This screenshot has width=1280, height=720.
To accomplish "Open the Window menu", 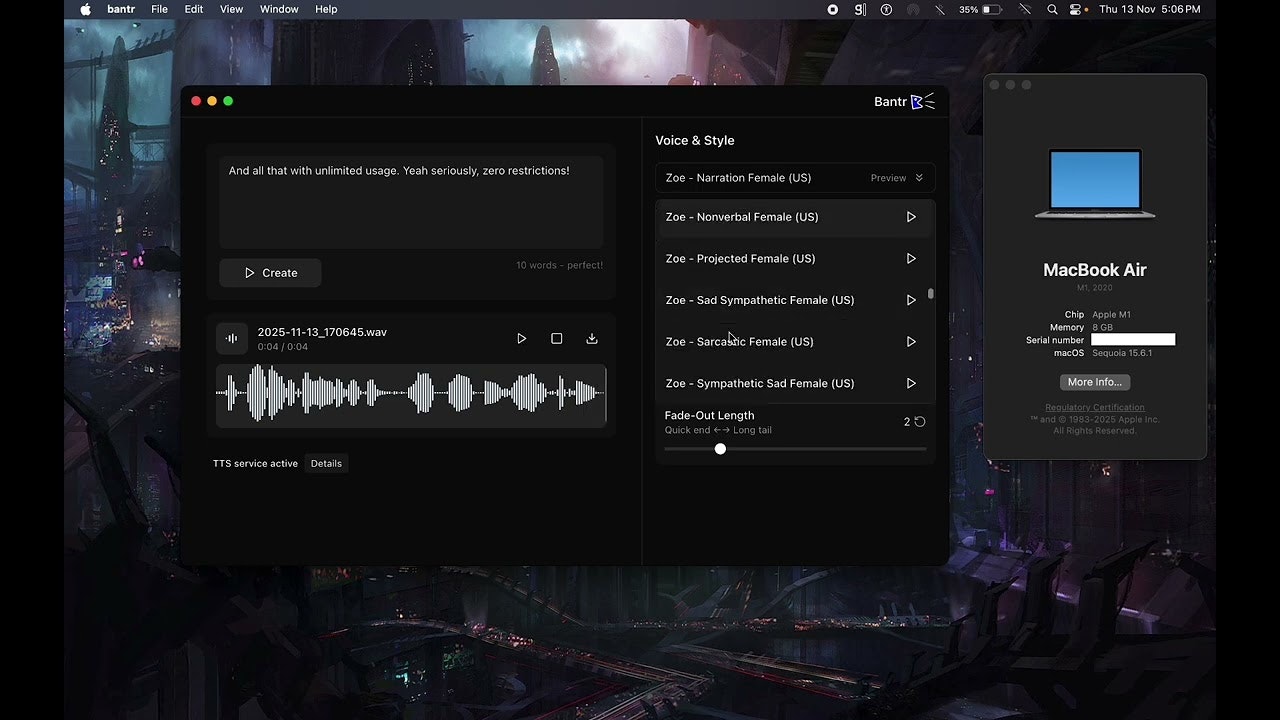I will click(279, 9).
